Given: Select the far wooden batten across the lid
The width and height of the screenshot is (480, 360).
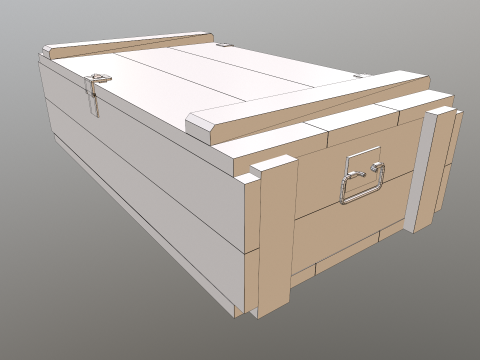Looking at the screenshot, I should (x=128, y=45).
